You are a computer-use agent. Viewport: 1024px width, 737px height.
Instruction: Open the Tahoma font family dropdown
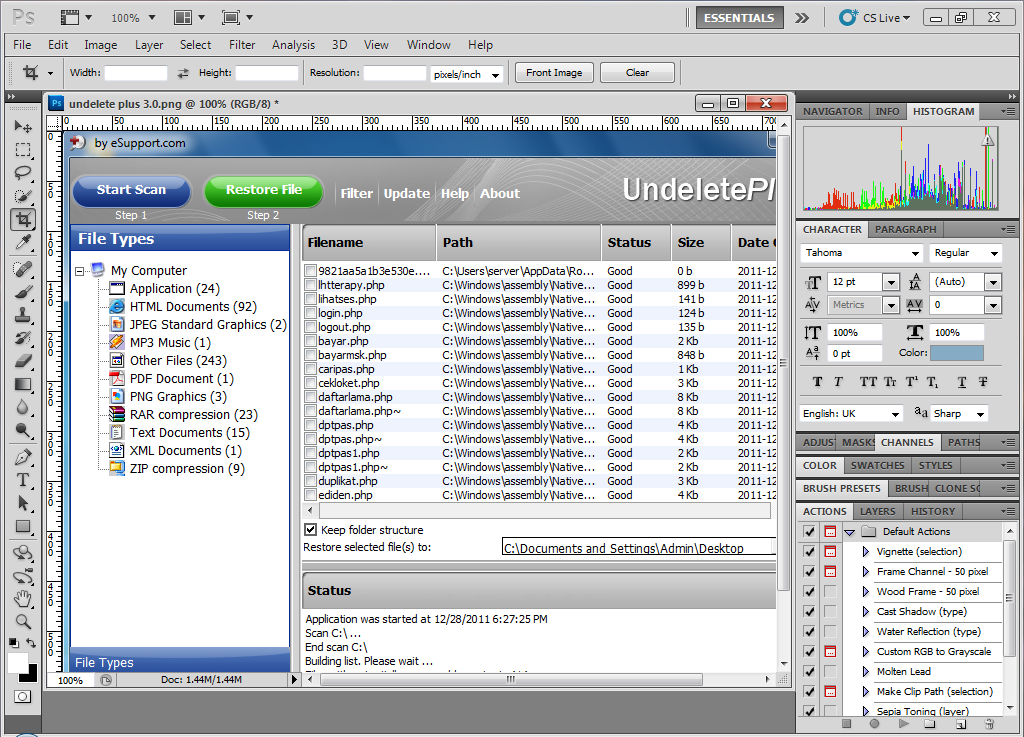pos(915,253)
